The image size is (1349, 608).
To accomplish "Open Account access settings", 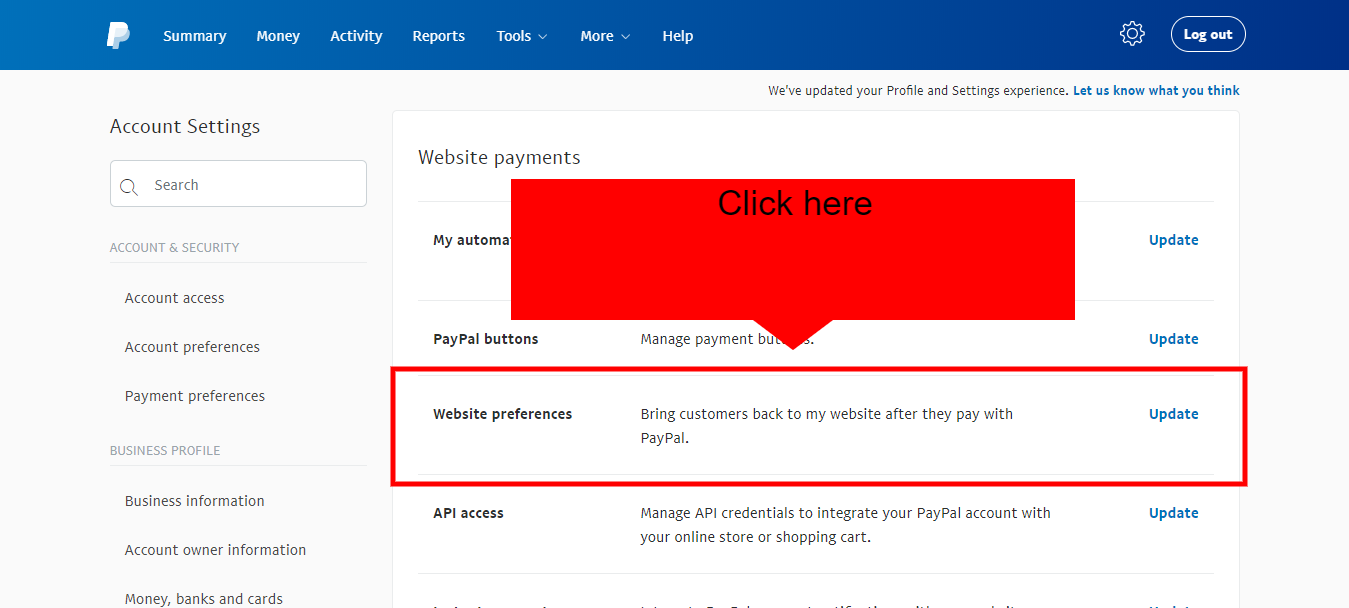I will (x=174, y=298).
